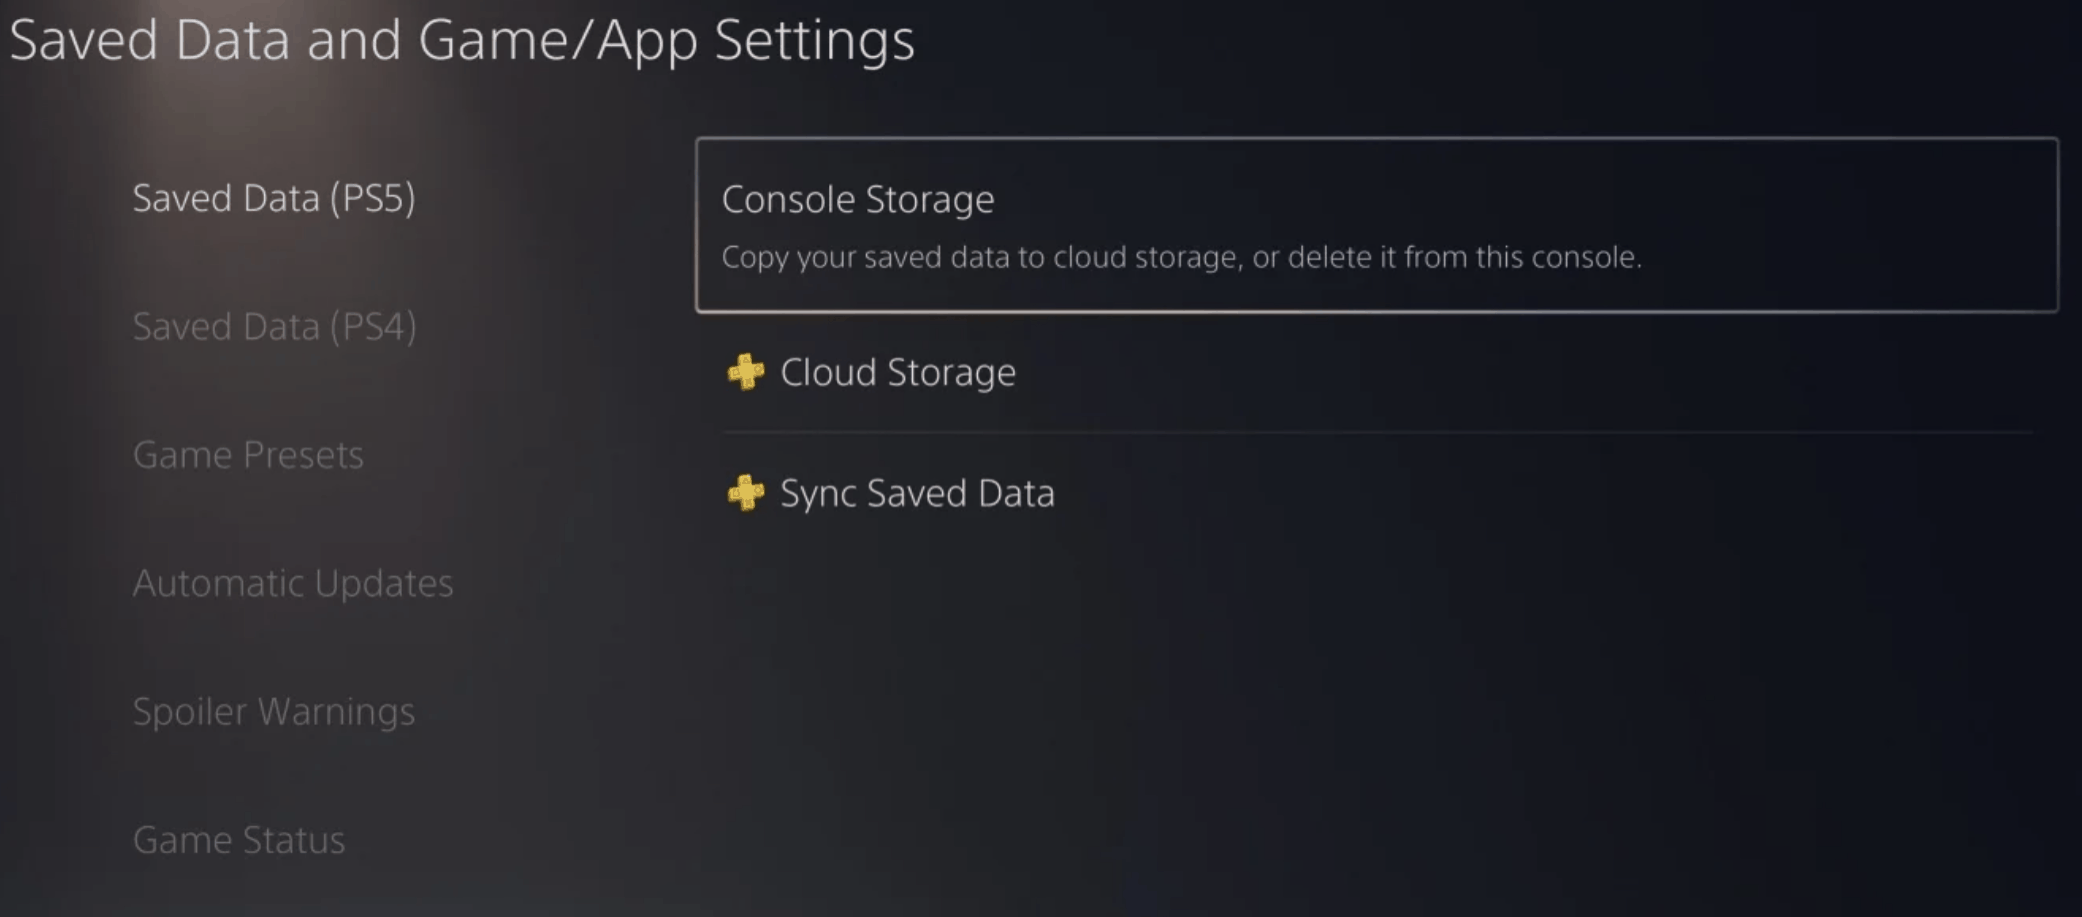The height and width of the screenshot is (917, 2082).
Task: Click the Saved Data and Game/App Settings title
Action: [x=463, y=40]
